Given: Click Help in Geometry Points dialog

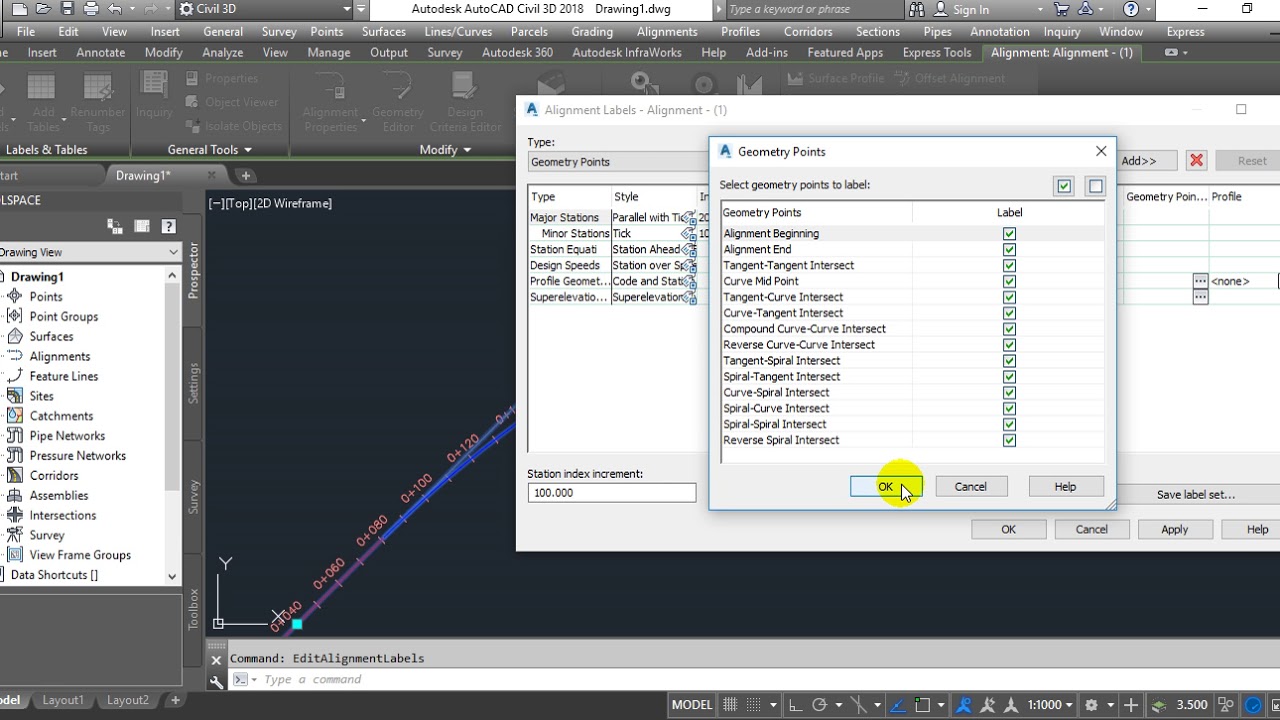Looking at the screenshot, I should pyautogui.click(x=1065, y=487).
